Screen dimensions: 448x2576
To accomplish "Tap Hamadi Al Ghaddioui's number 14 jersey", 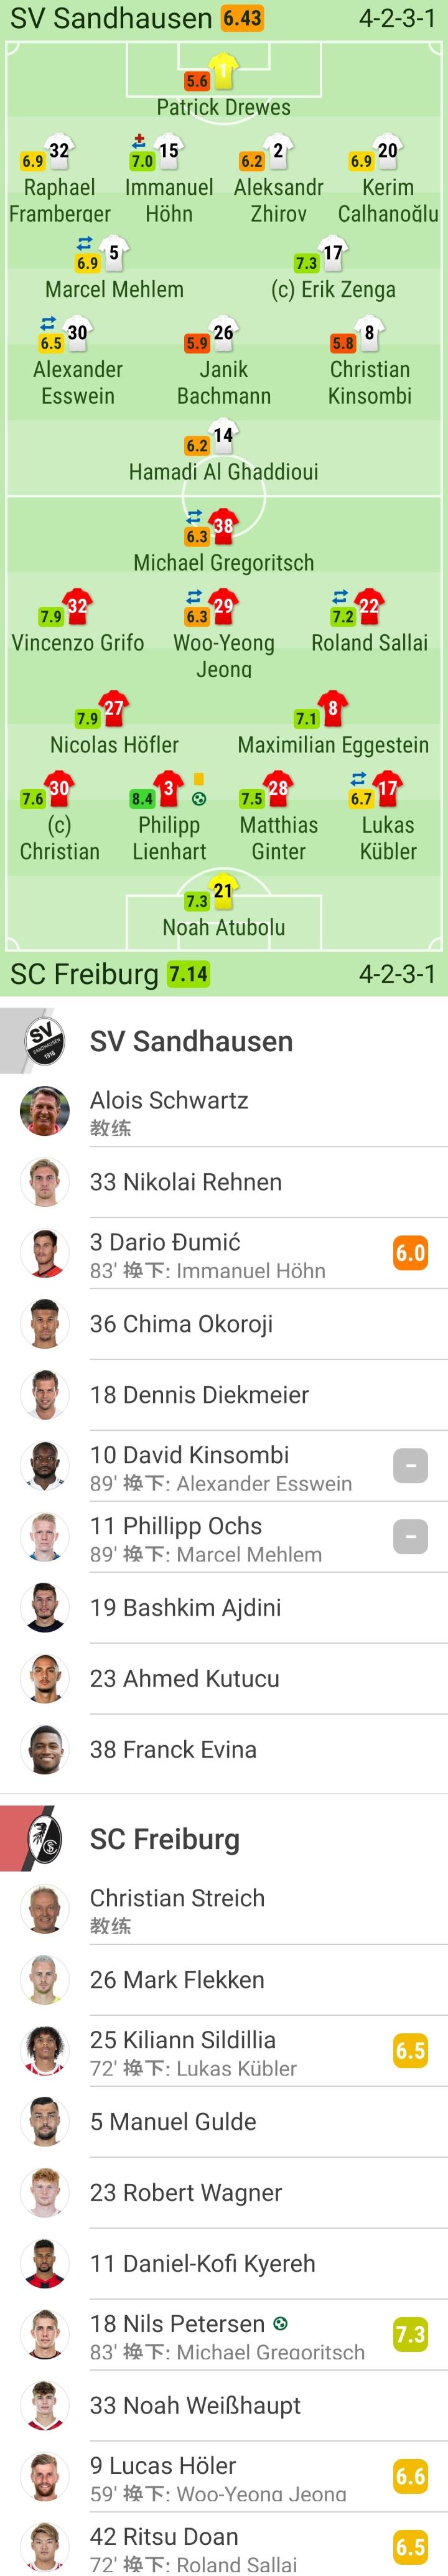I will (223, 435).
